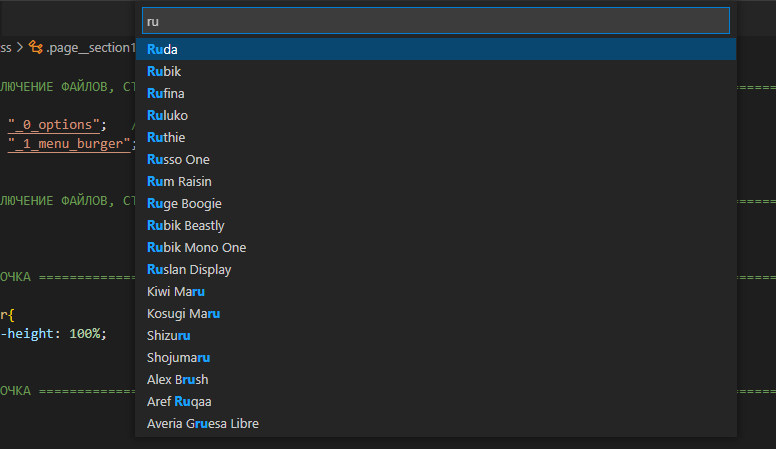Select Rubik Beastly option
Viewport: 776px width, 449px height.
(436, 226)
